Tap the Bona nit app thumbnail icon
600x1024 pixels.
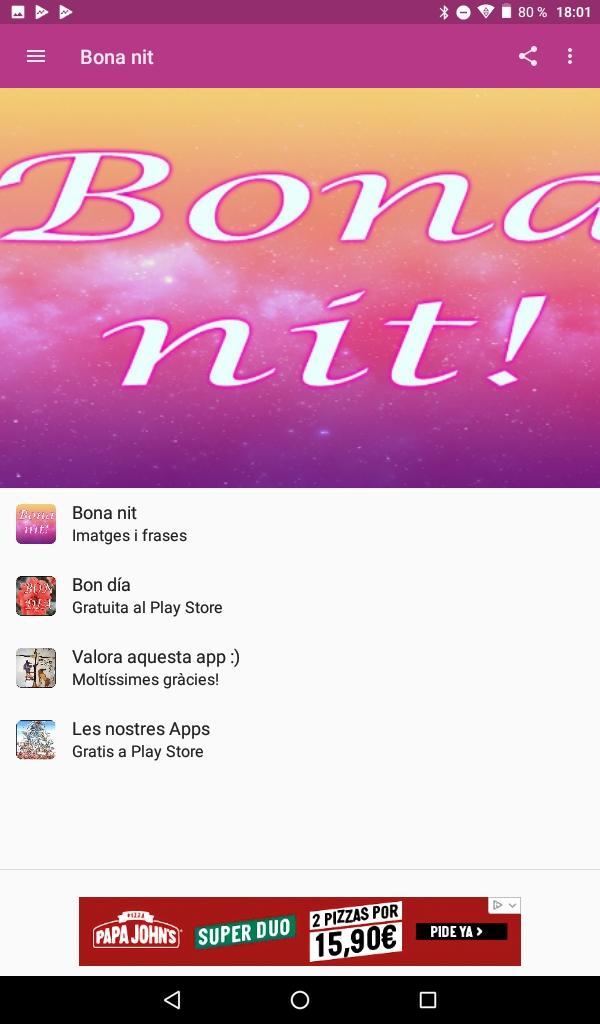pos(36,524)
